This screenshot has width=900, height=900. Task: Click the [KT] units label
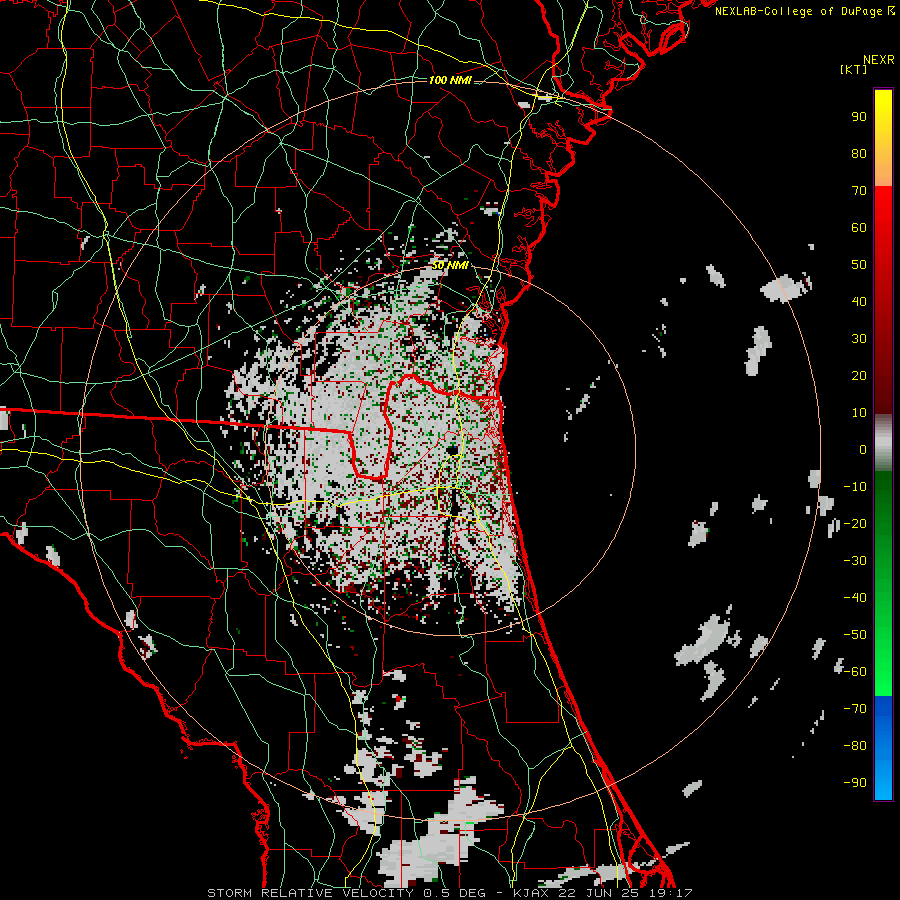point(854,69)
